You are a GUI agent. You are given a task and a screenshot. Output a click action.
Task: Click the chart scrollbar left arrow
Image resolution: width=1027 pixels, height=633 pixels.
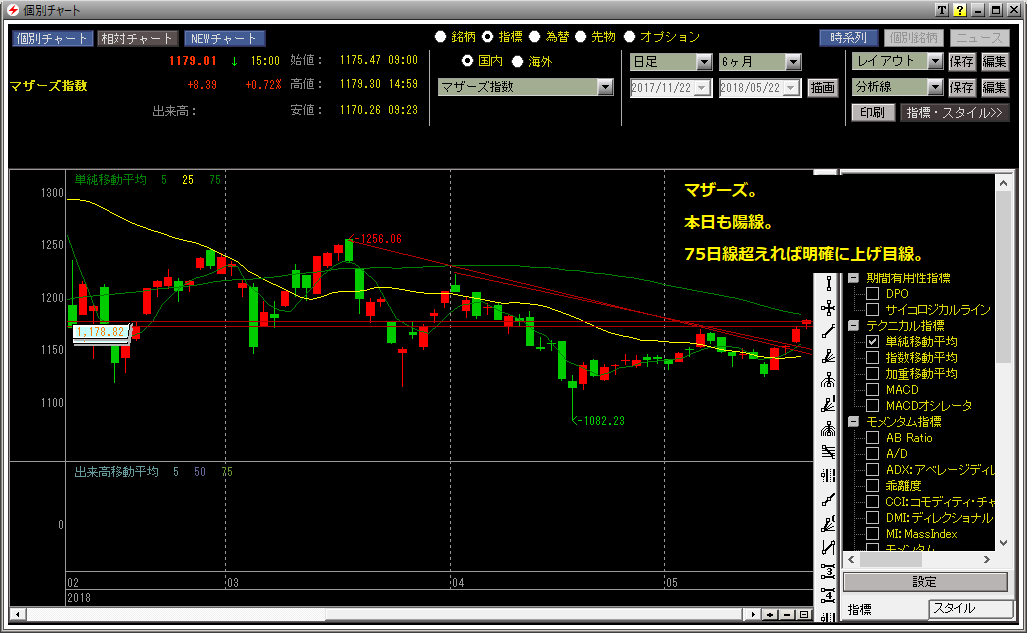point(18,615)
